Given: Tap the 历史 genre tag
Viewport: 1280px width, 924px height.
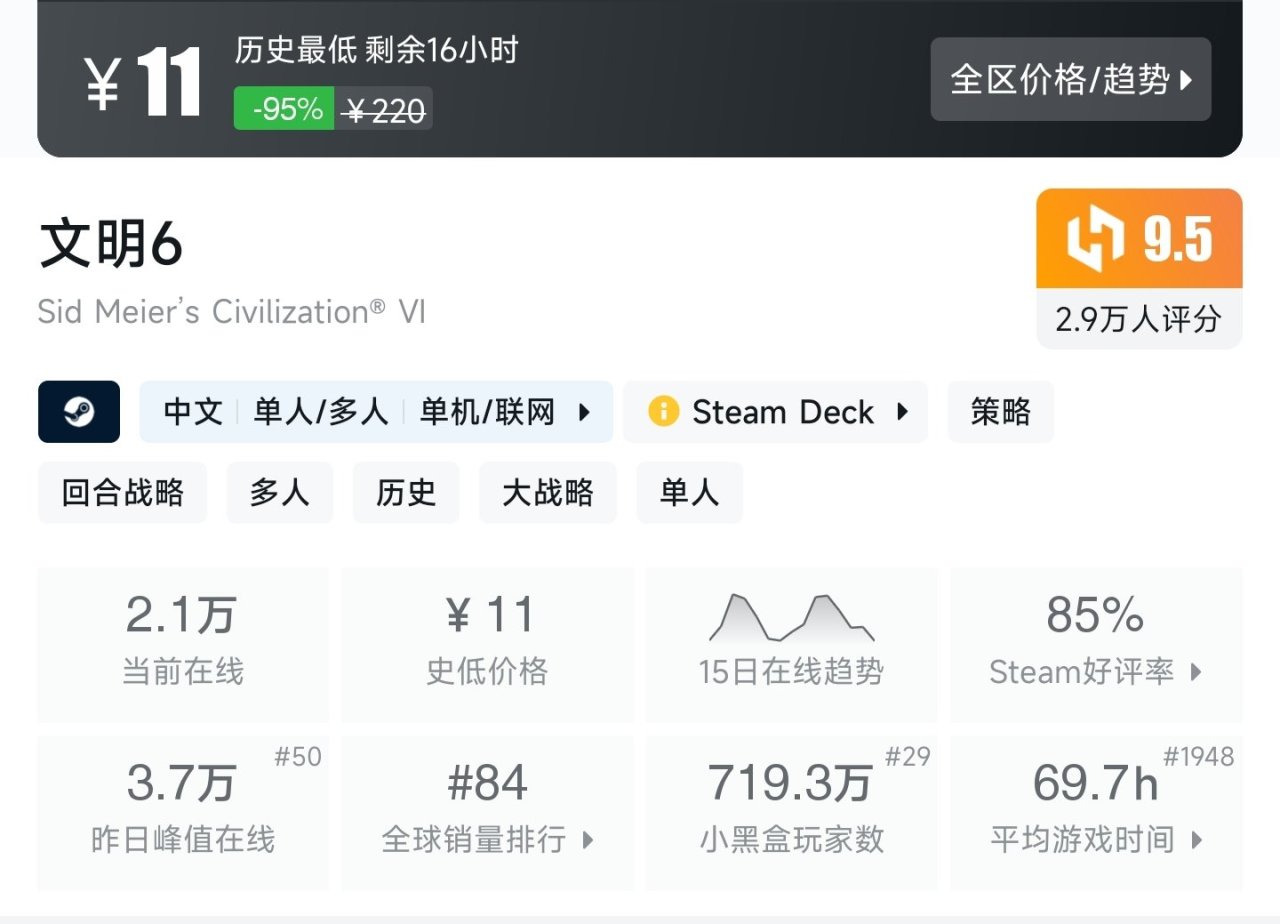Looking at the screenshot, I should pyautogui.click(x=406, y=493).
